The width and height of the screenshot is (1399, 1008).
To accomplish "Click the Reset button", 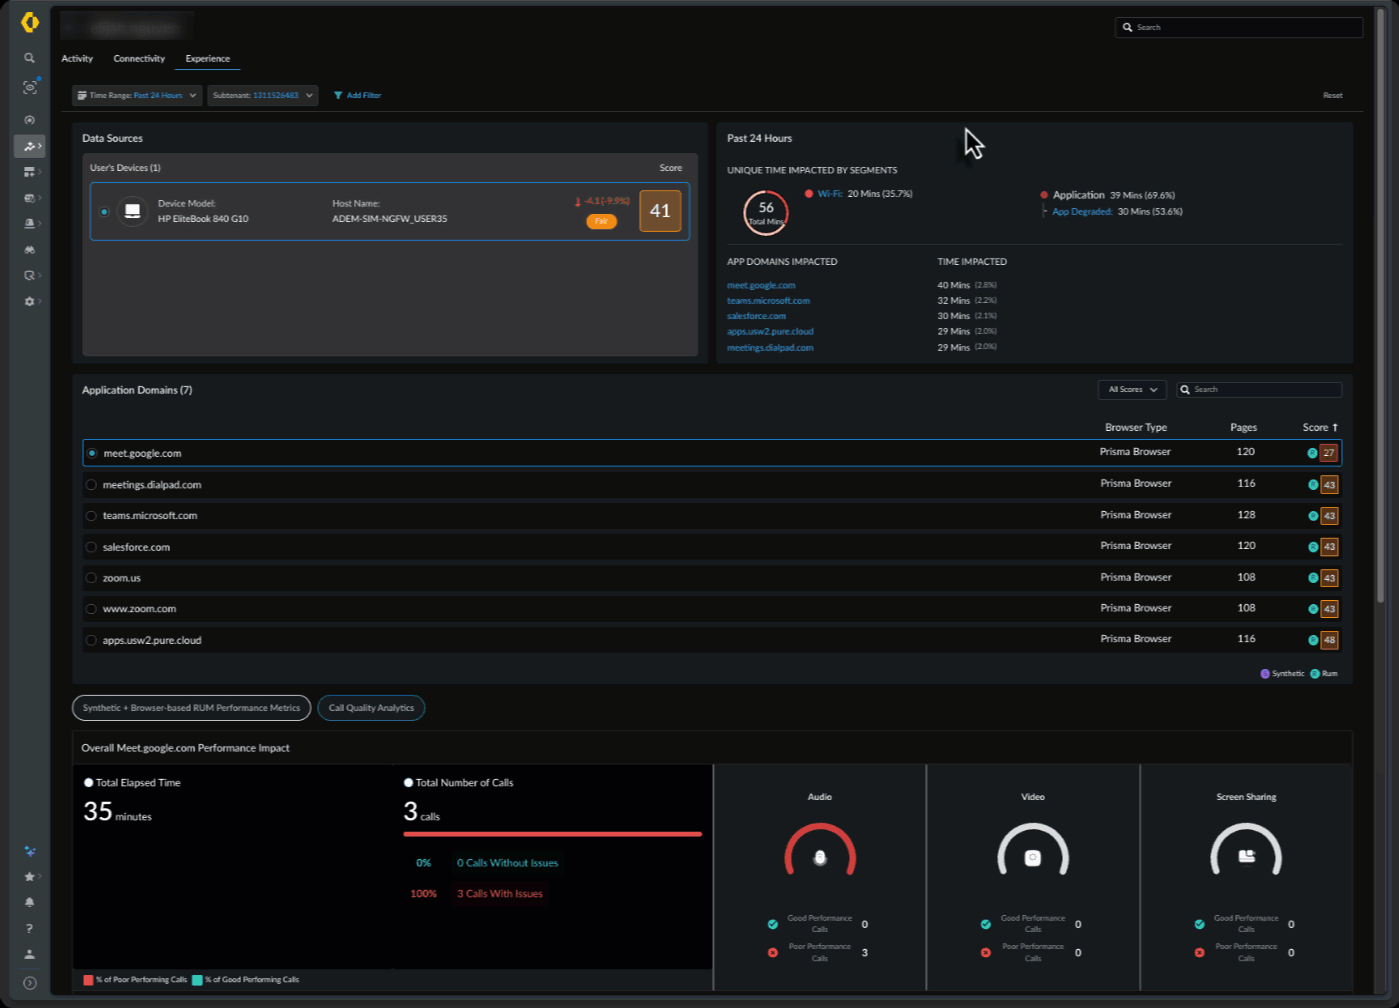I will click(1333, 95).
